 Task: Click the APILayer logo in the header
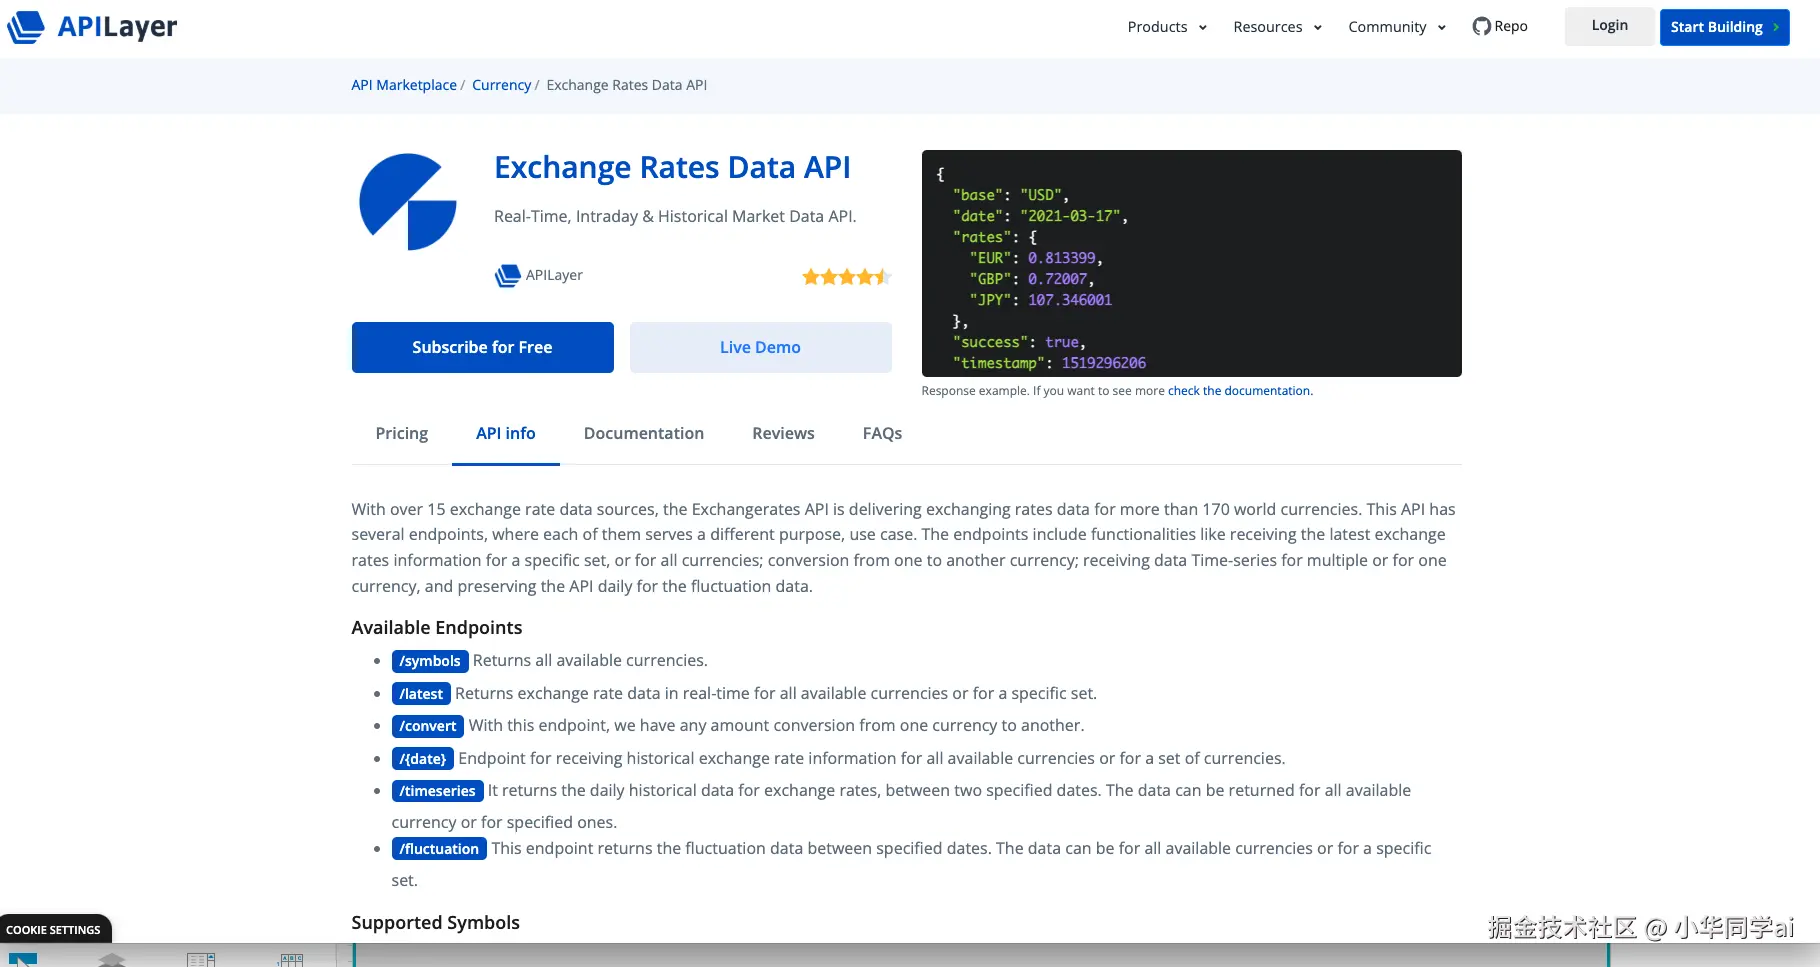(x=92, y=27)
